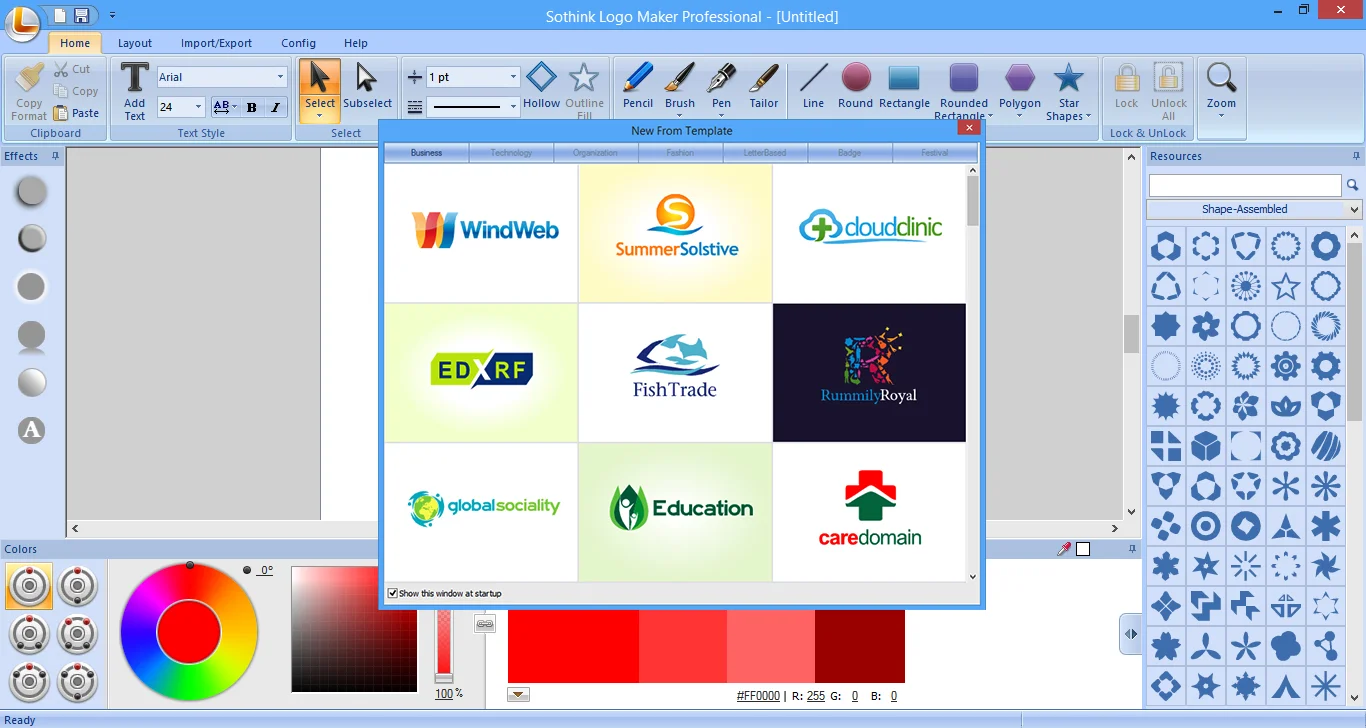
Task: Select the Line shape tool
Action: (x=814, y=86)
